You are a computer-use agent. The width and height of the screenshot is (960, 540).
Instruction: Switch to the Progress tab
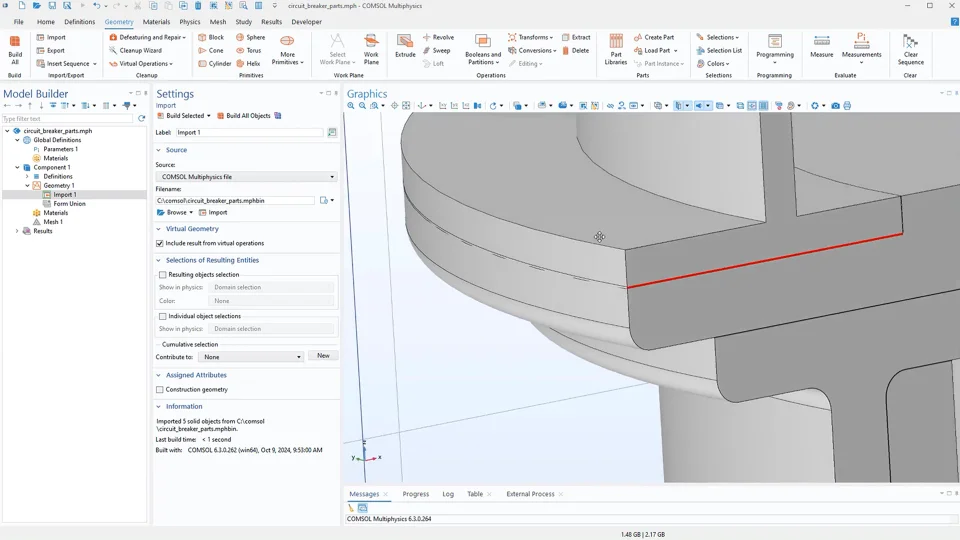(x=415, y=494)
